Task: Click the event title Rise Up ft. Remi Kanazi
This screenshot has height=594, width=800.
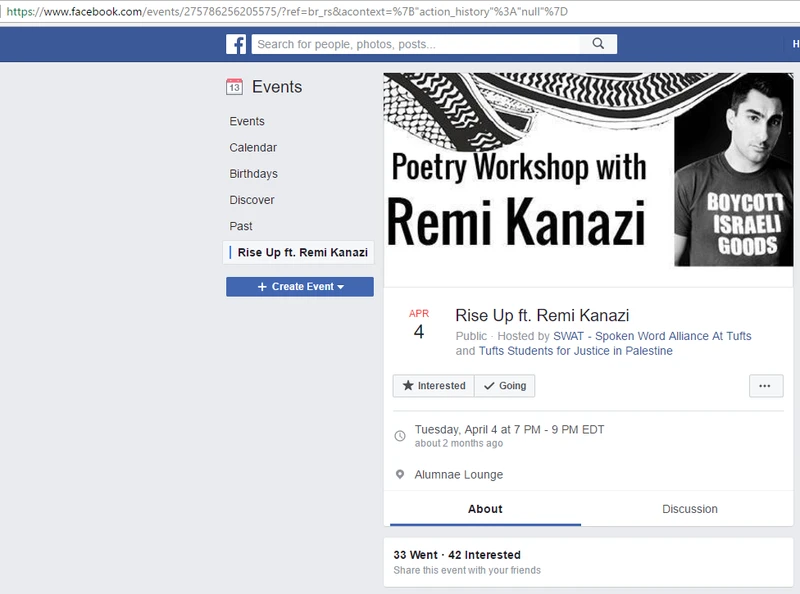Action: tap(542, 315)
